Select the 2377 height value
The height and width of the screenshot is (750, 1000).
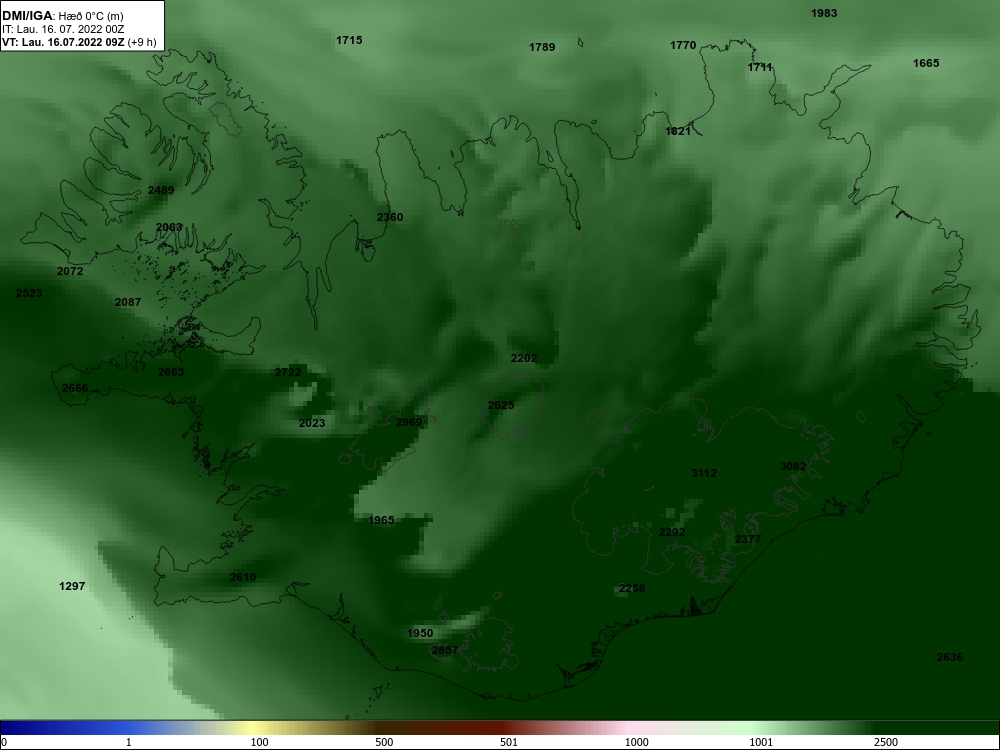tap(748, 540)
